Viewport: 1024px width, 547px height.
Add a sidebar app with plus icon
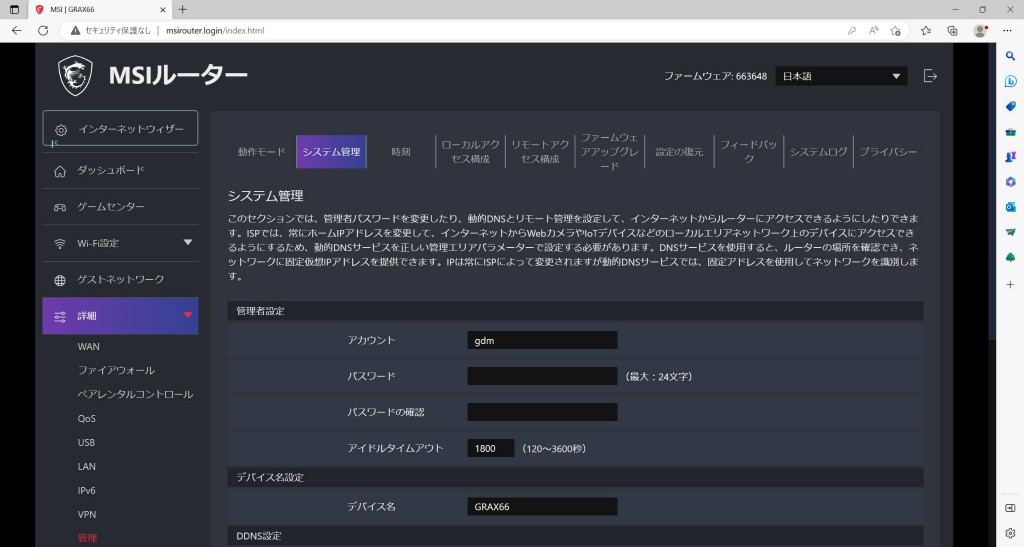click(1010, 285)
